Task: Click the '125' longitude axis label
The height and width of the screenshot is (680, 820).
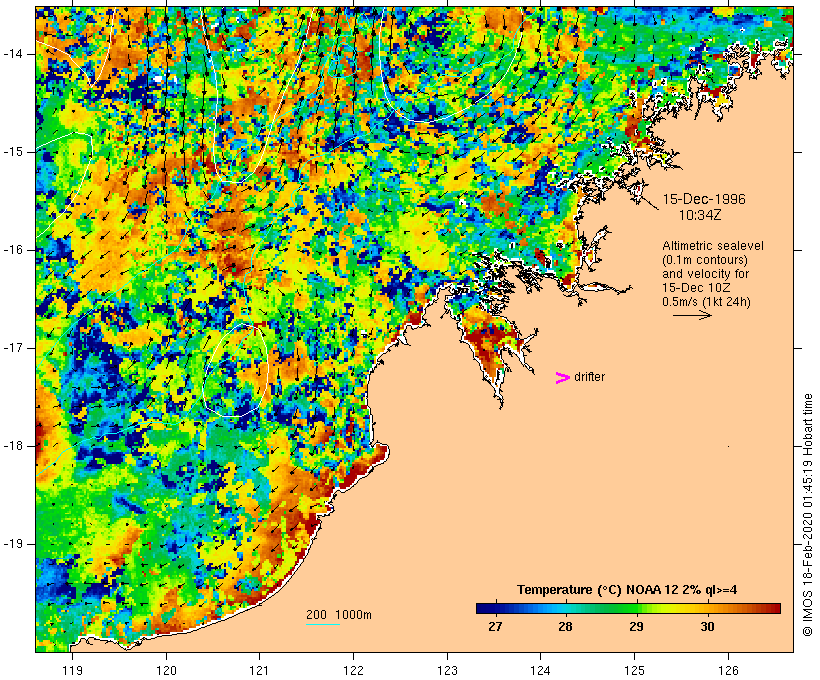Action: [635, 670]
